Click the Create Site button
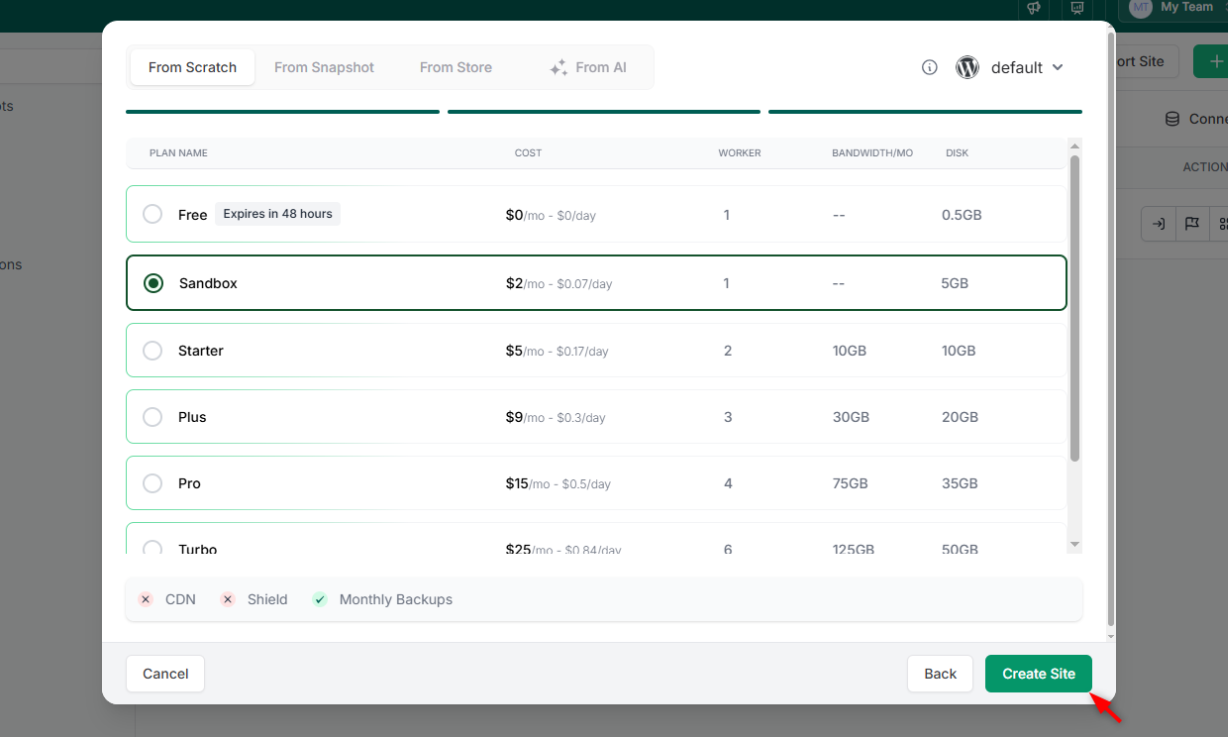Screen dimensions: 1228x737 click(1038, 673)
